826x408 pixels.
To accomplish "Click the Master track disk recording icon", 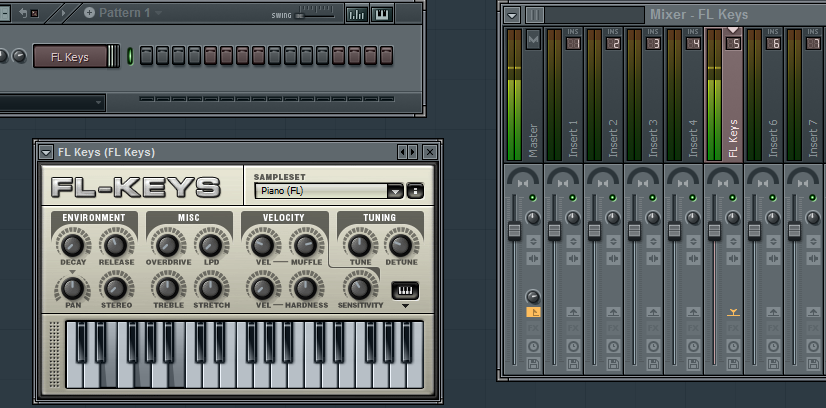I will pos(533,363).
